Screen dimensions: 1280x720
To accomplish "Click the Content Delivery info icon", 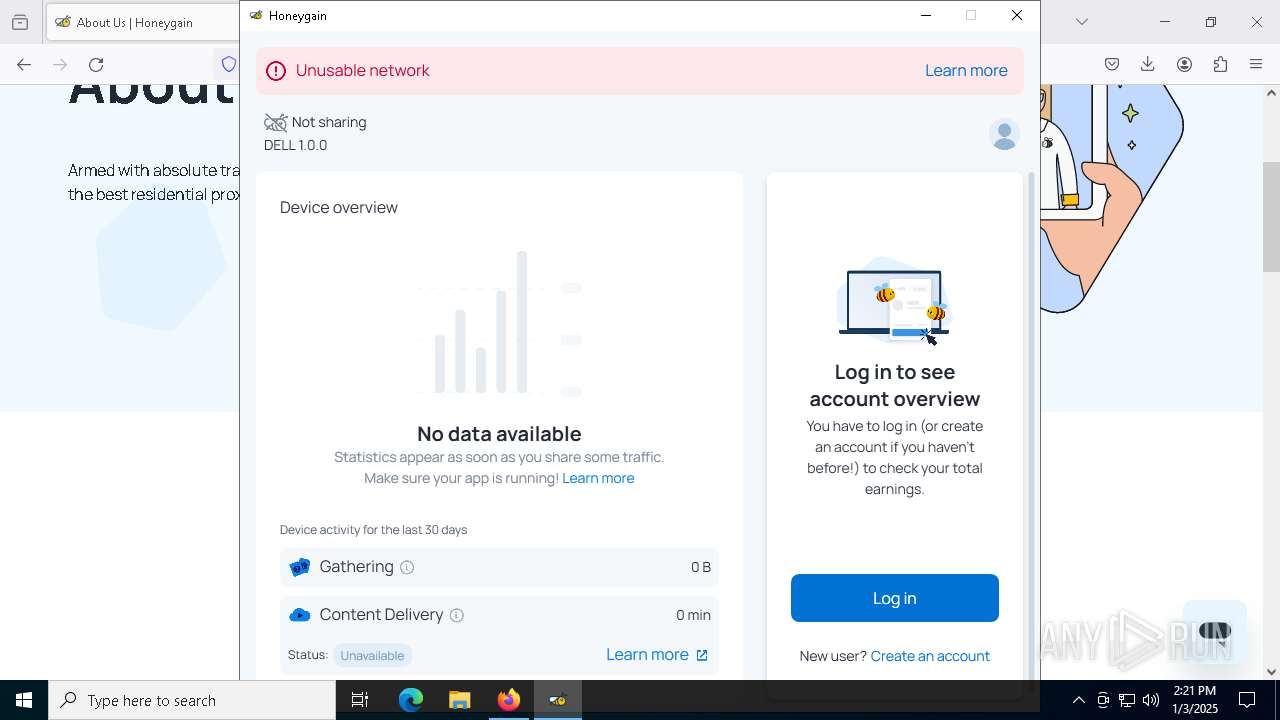I will pos(457,615).
